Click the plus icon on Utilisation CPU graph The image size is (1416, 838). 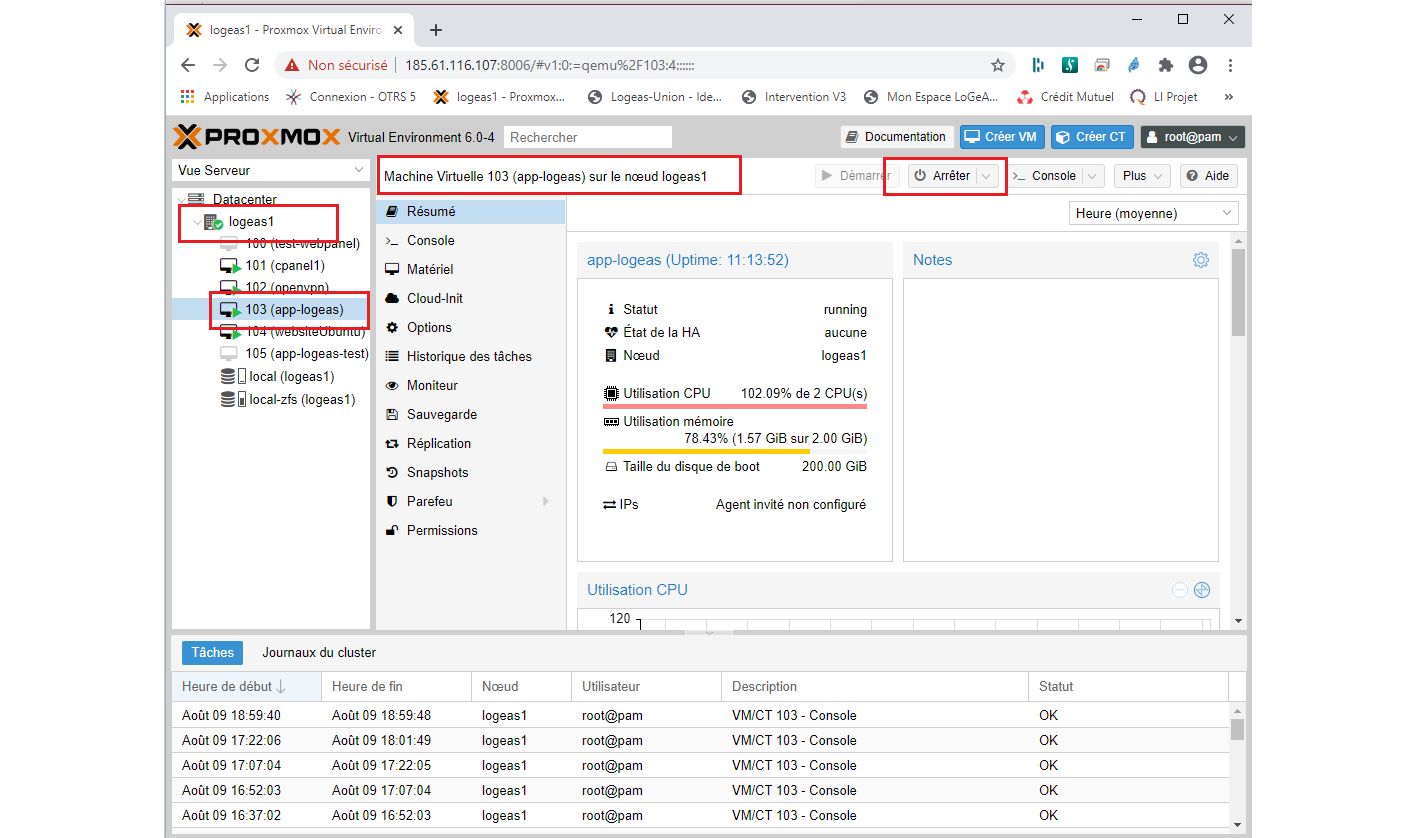tap(1202, 590)
